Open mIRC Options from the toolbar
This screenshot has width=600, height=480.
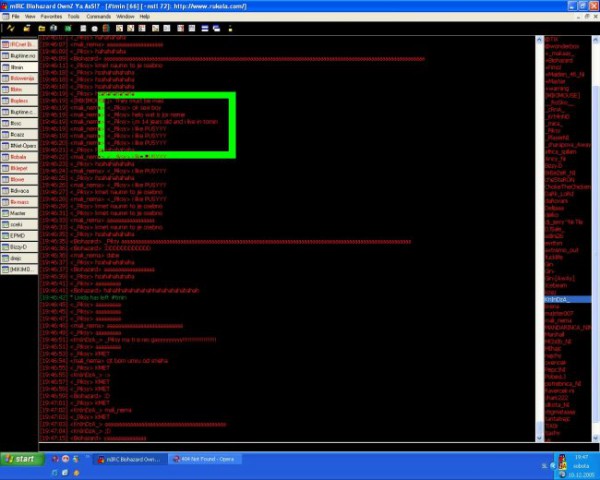26,28
